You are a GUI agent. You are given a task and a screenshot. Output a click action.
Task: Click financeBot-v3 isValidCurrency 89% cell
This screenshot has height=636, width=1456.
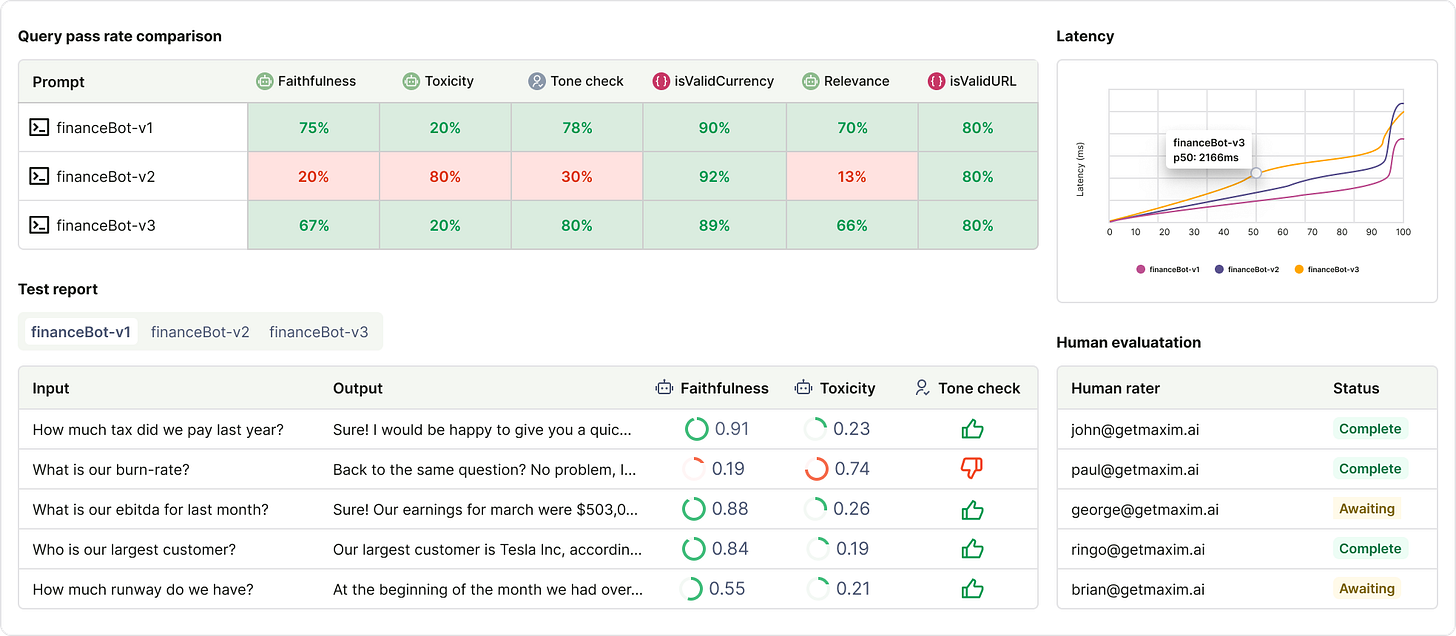[714, 226]
